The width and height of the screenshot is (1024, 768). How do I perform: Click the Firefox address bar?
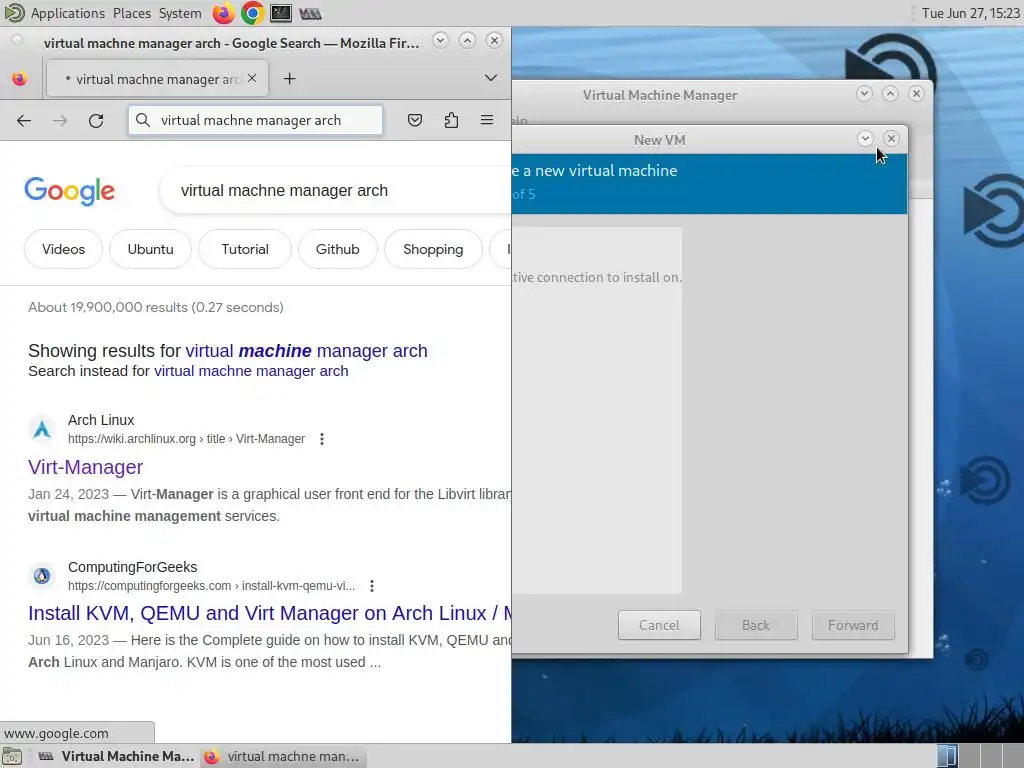click(255, 120)
